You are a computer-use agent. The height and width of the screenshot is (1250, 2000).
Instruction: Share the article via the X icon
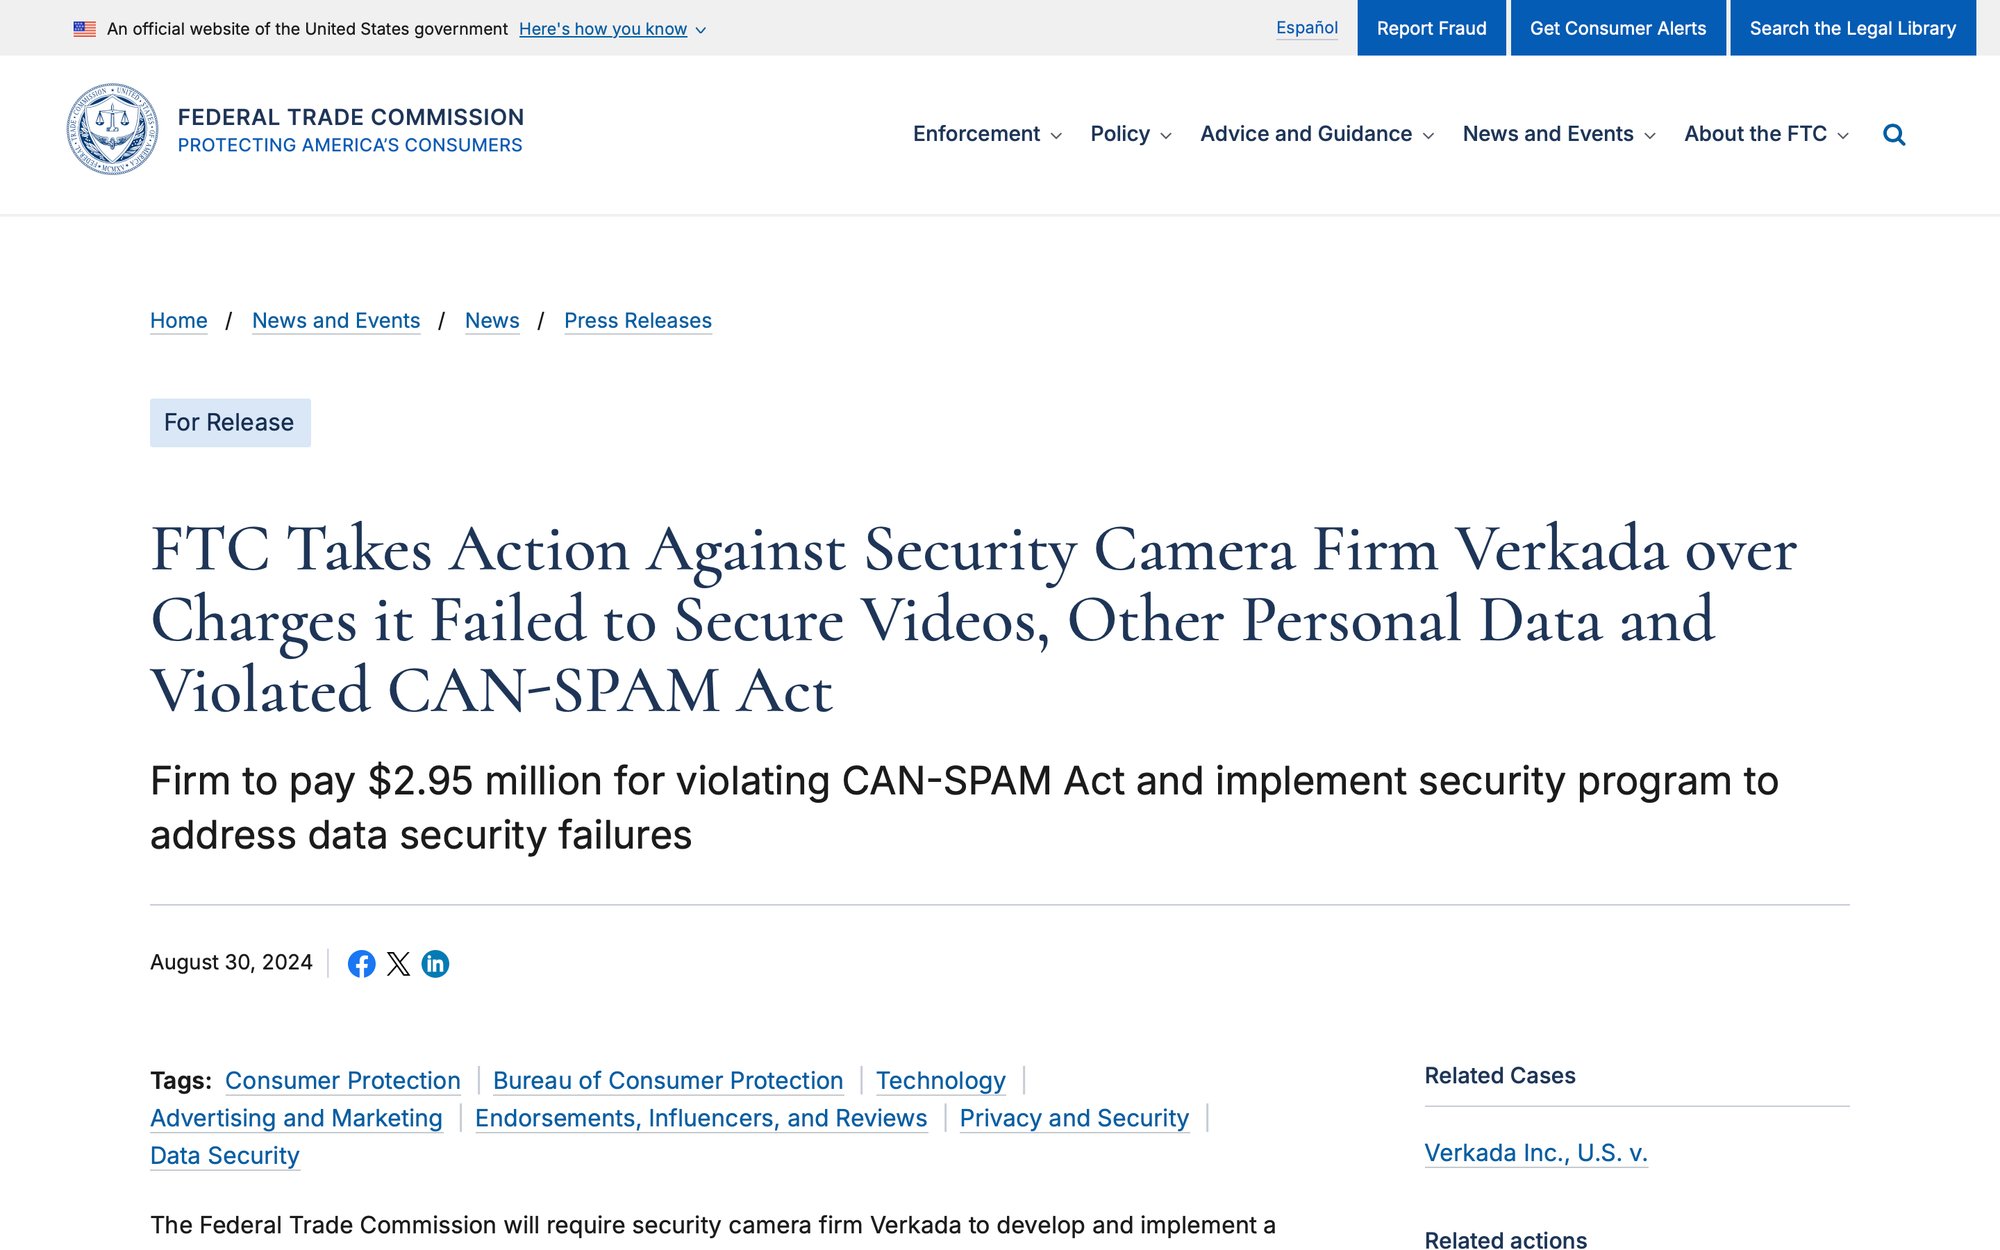point(398,963)
